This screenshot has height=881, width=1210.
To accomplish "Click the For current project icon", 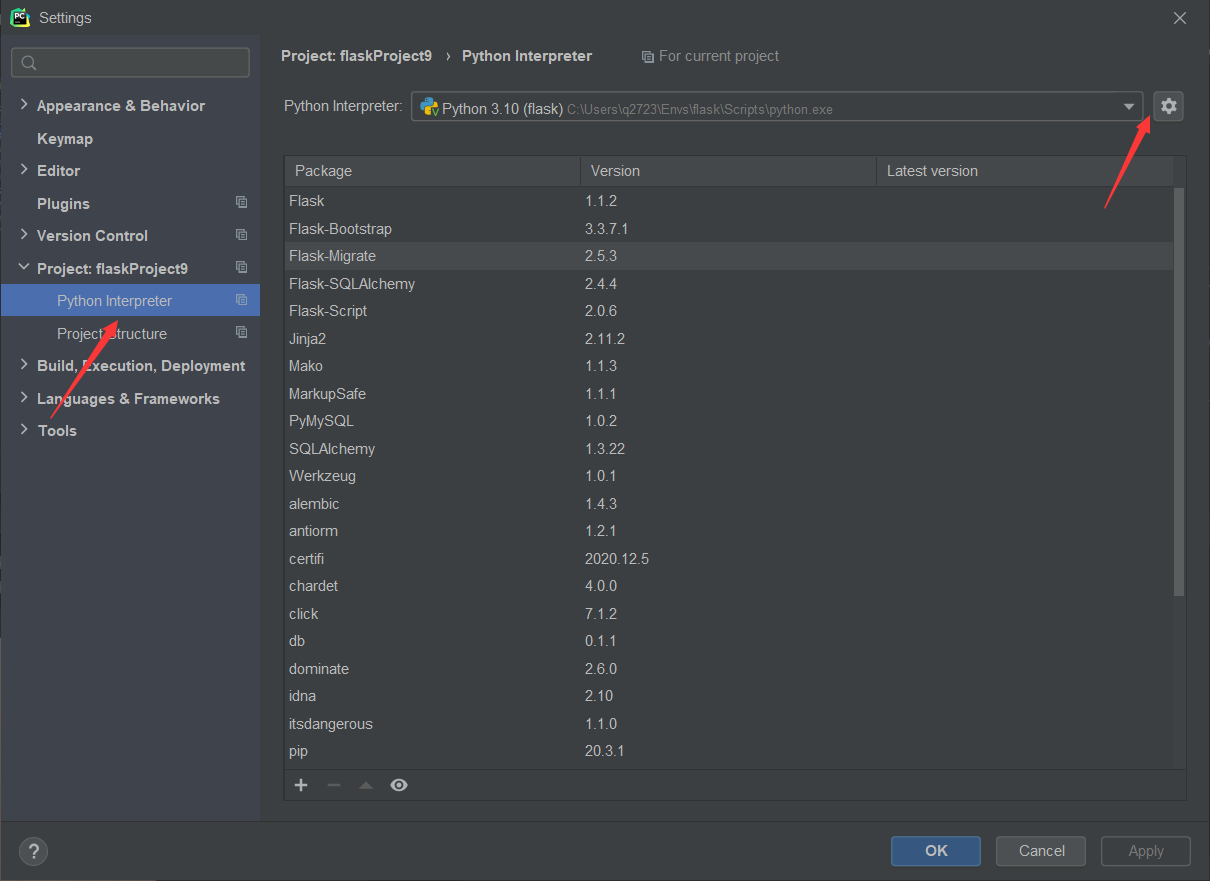I will [648, 57].
